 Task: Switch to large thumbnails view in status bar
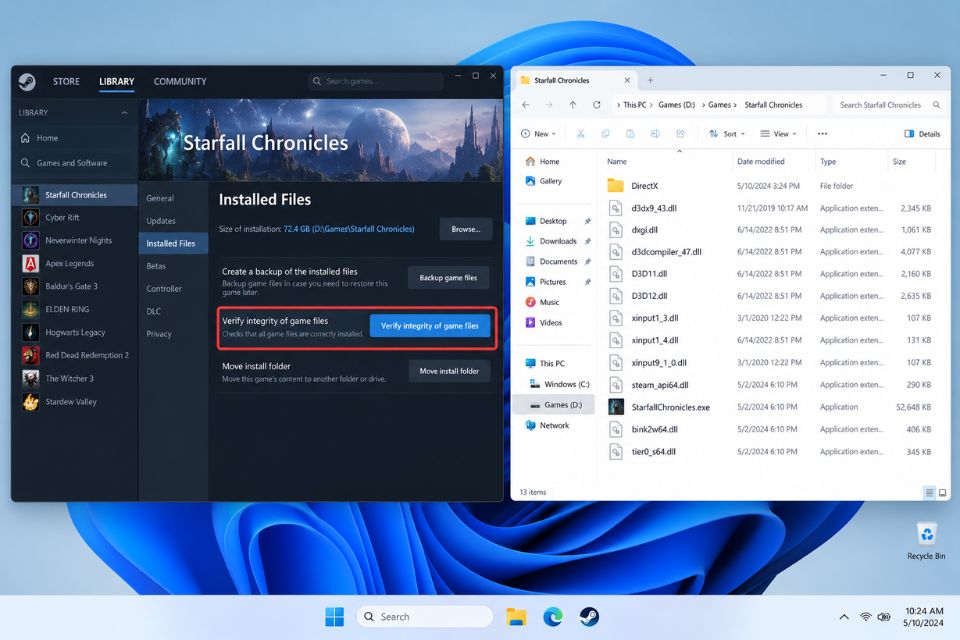point(942,492)
